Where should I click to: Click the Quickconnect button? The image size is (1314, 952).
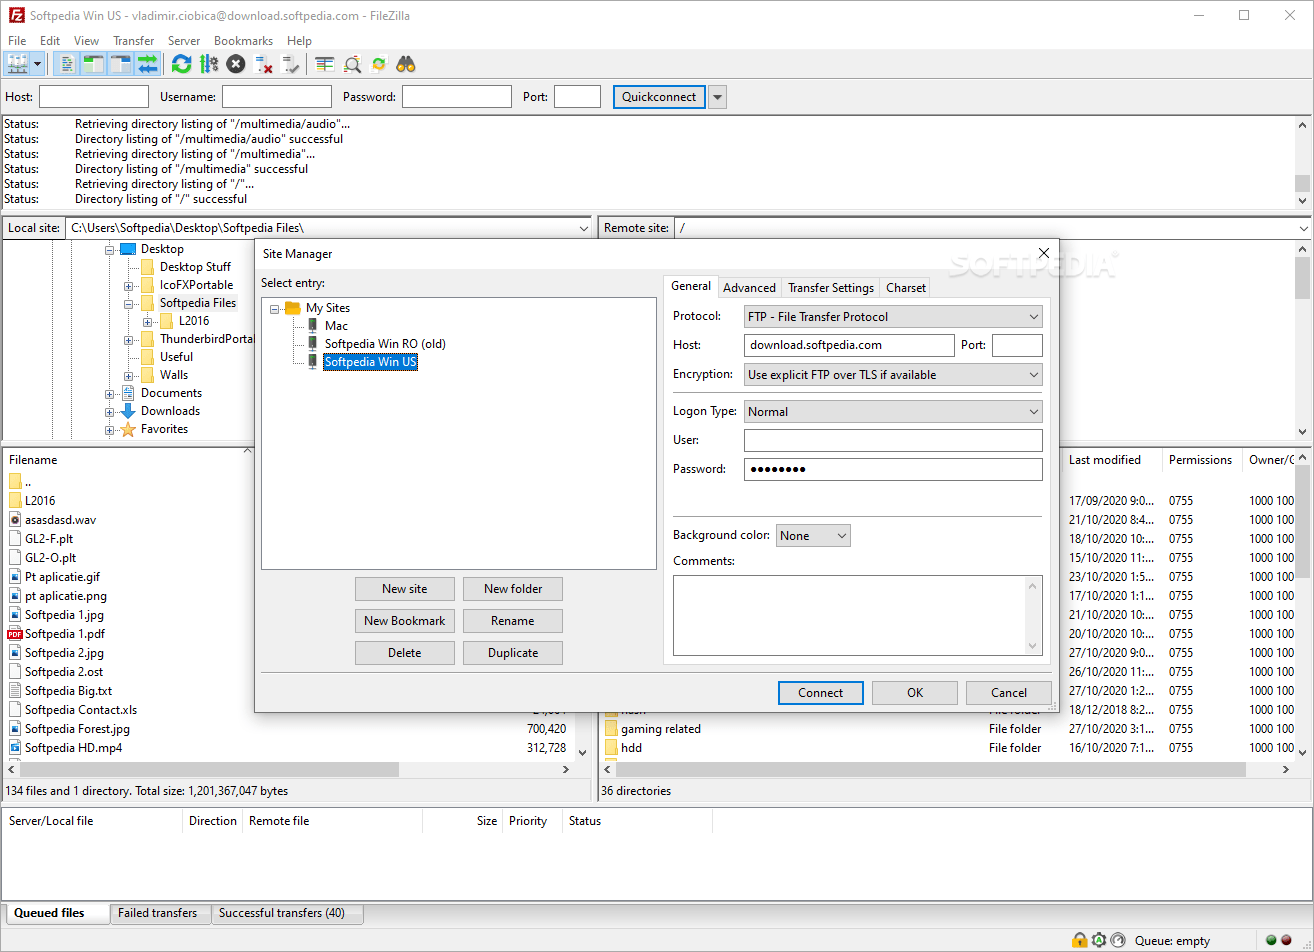659,97
